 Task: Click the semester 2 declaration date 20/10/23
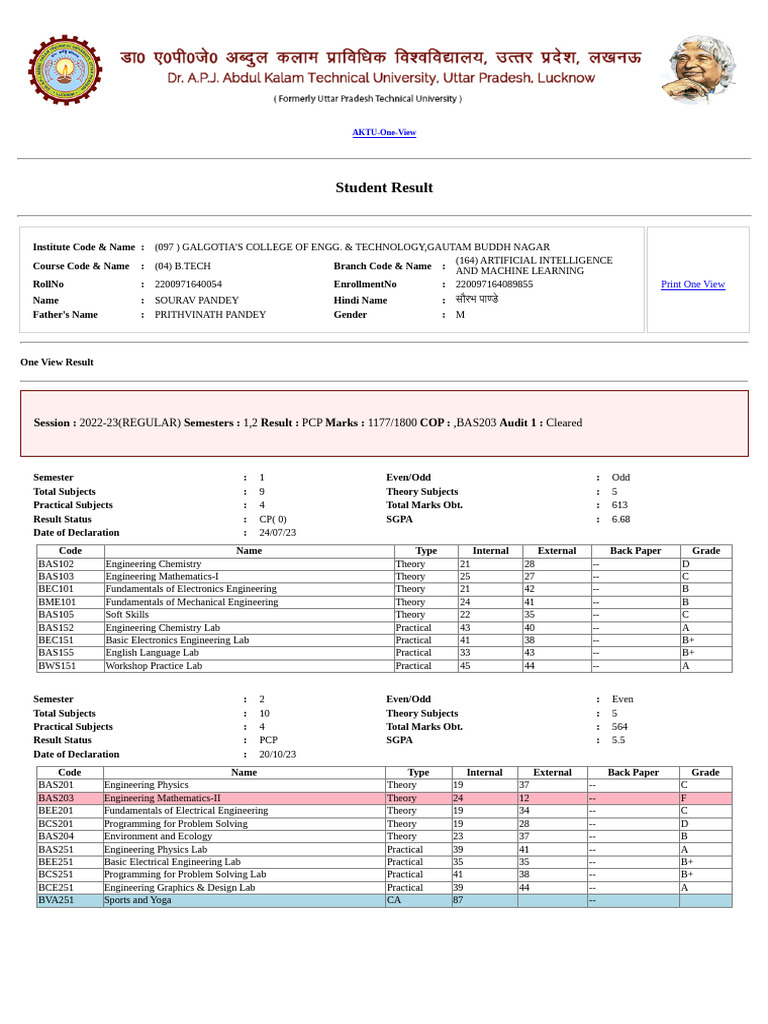pos(278,754)
